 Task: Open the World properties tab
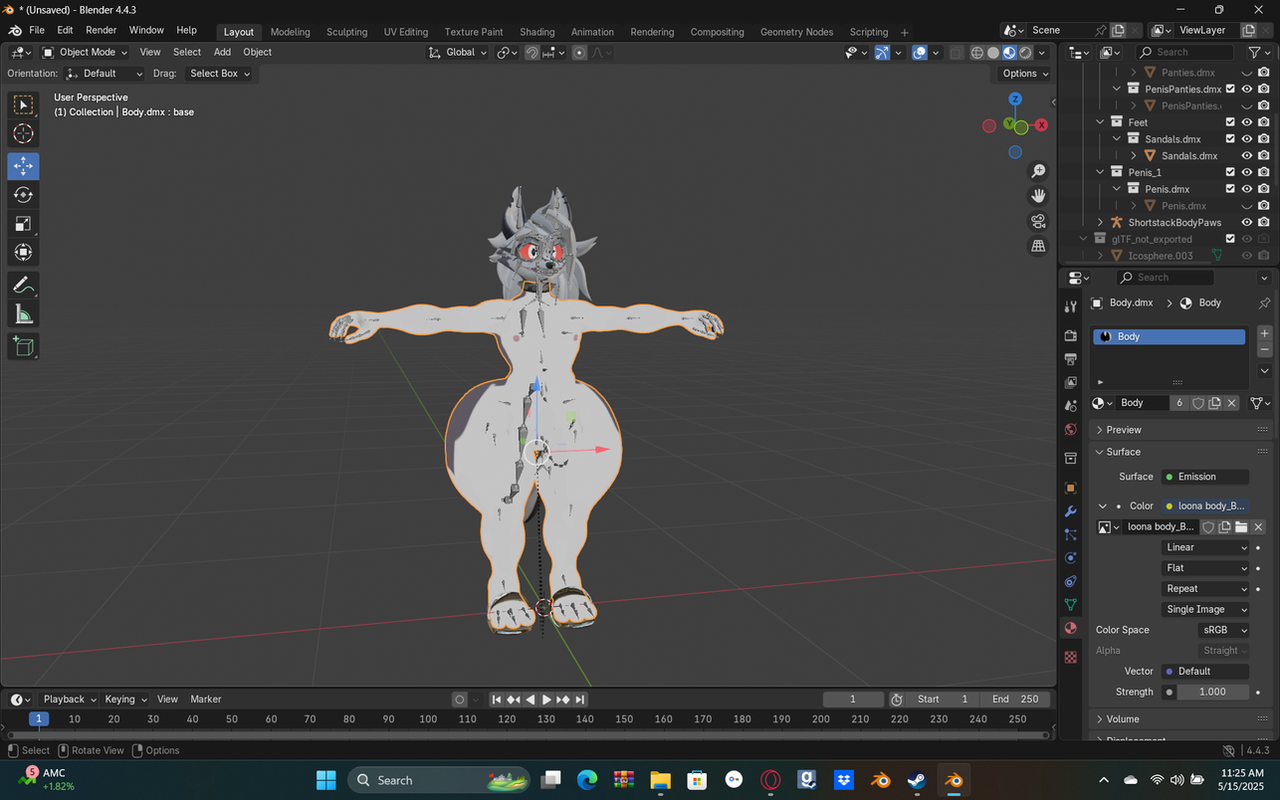(1071, 430)
